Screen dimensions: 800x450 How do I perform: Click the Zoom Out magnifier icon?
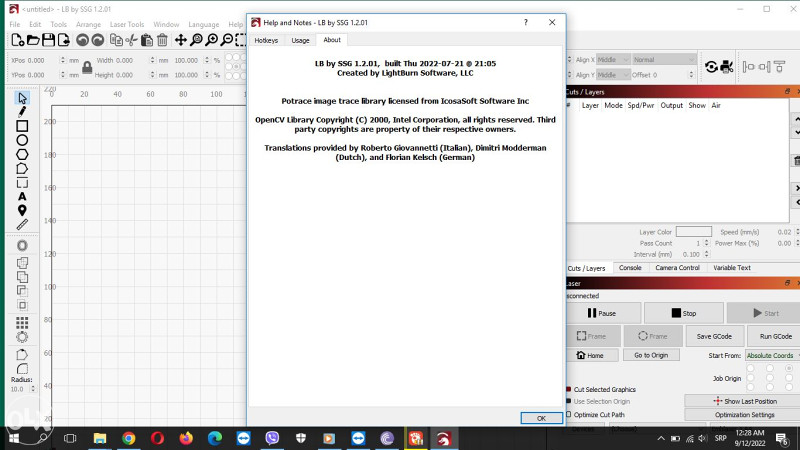(x=227, y=40)
